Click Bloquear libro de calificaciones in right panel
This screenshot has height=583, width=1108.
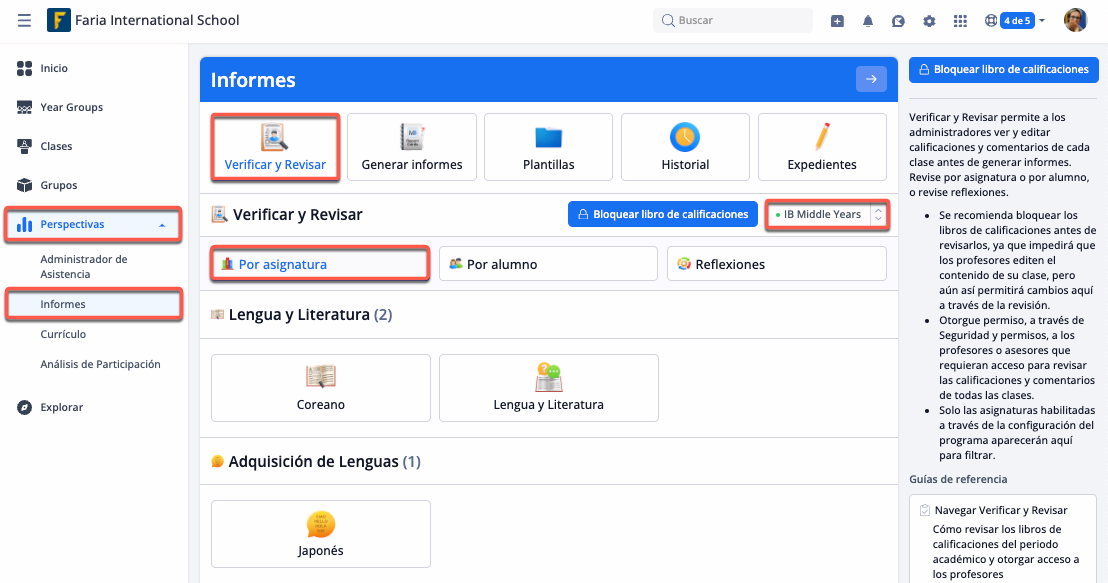[1003, 70]
